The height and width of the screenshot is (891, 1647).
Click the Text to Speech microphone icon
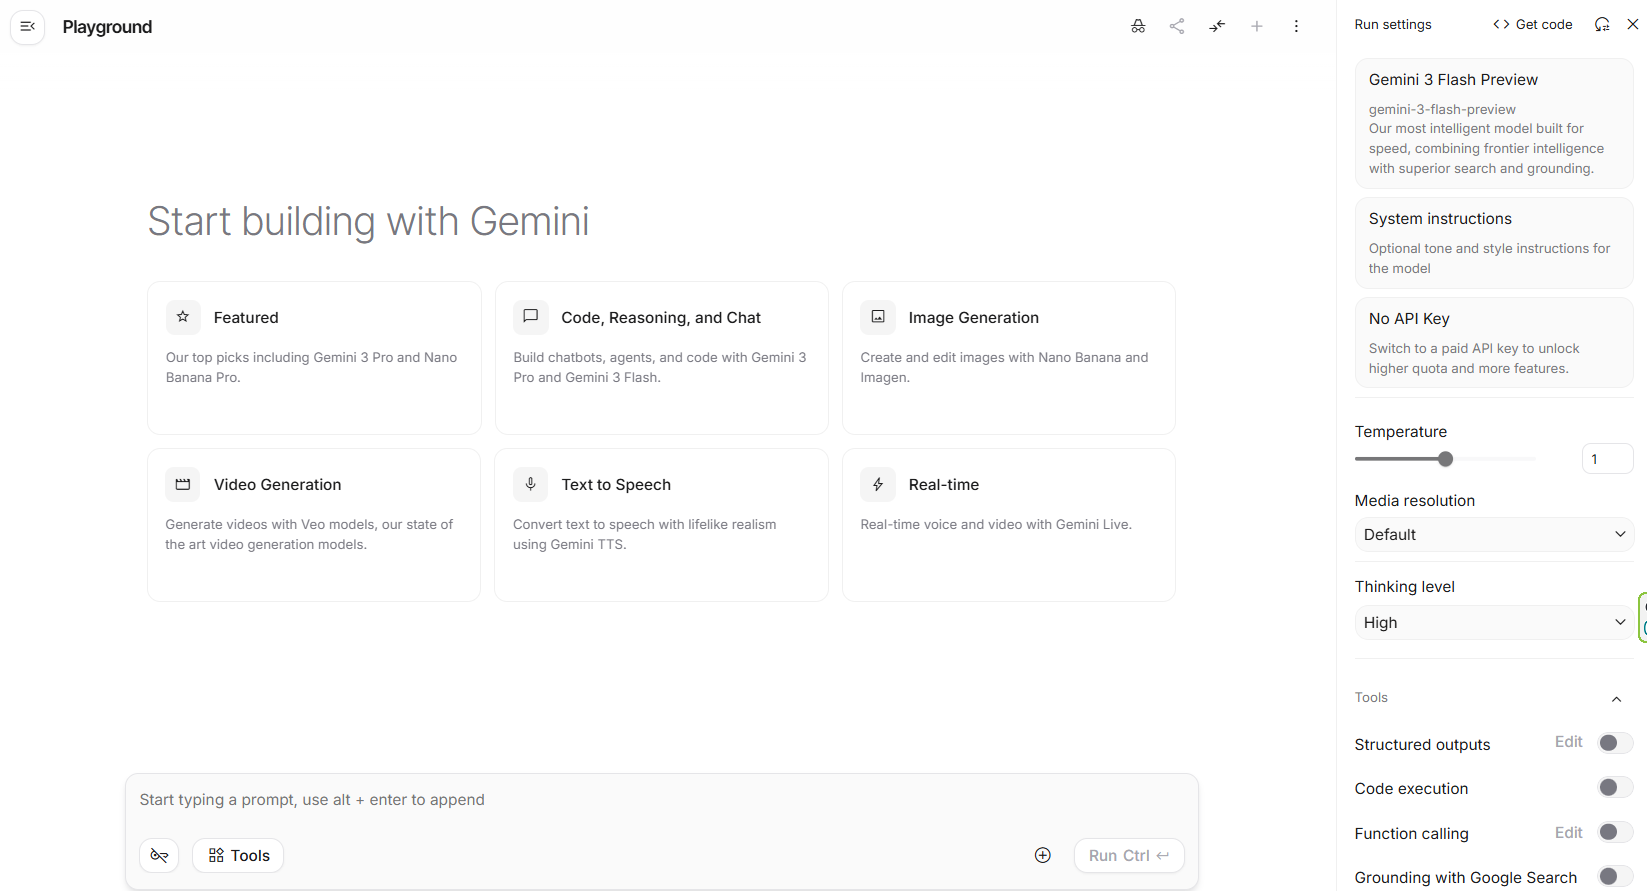[x=531, y=484]
